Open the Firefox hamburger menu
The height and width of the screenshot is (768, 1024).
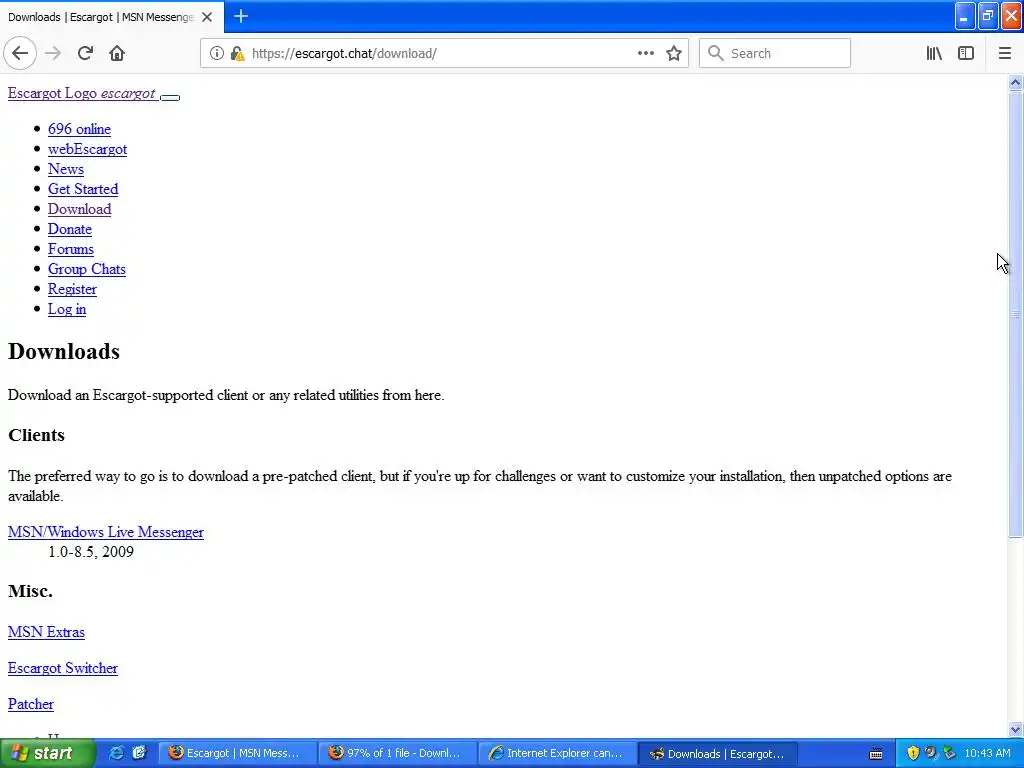click(x=1004, y=54)
